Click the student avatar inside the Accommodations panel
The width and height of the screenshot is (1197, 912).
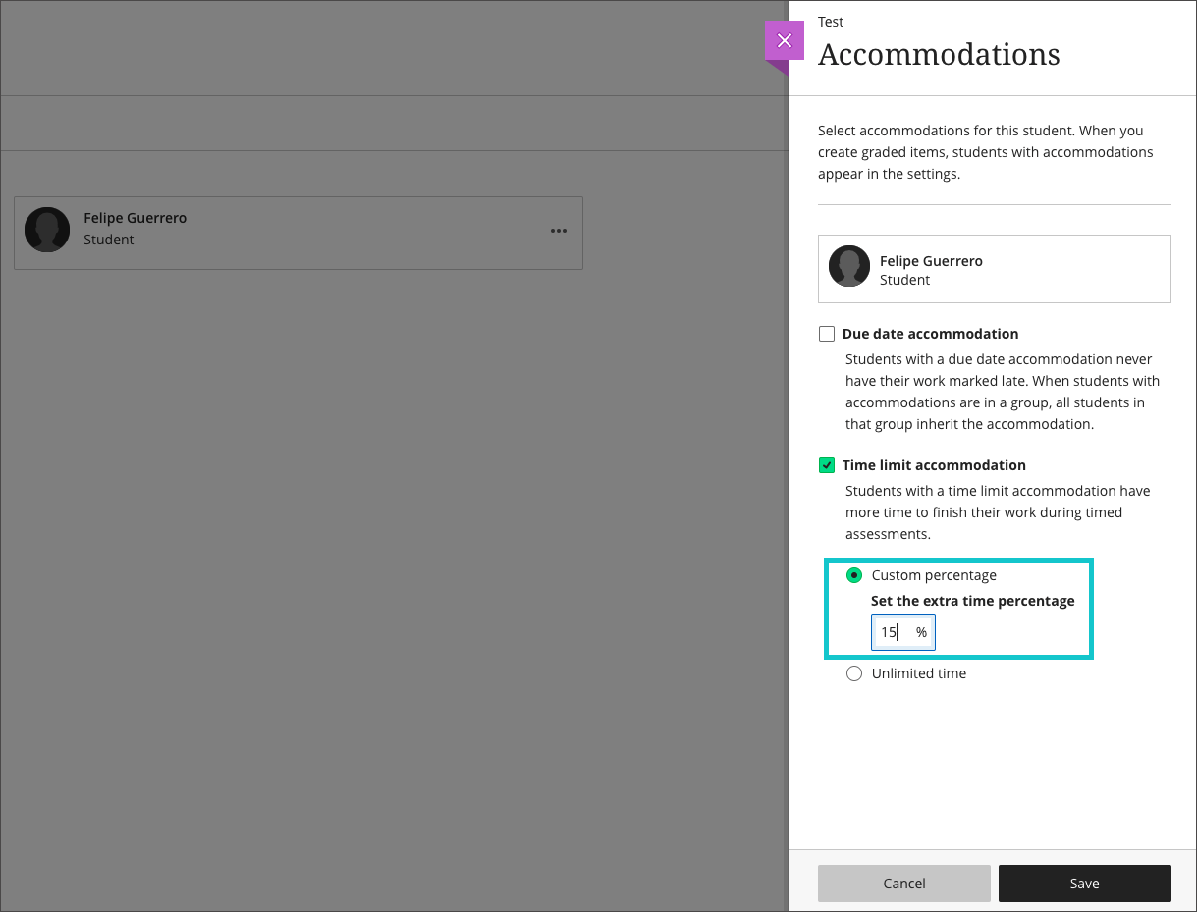[849, 267]
